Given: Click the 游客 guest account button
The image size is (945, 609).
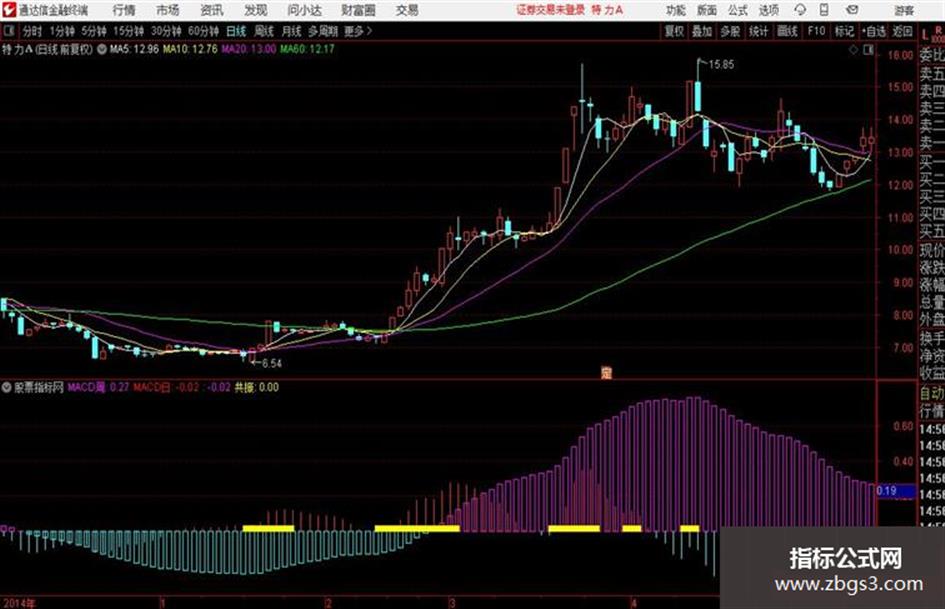Looking at the screenshot, I should (x=904, y=10).
